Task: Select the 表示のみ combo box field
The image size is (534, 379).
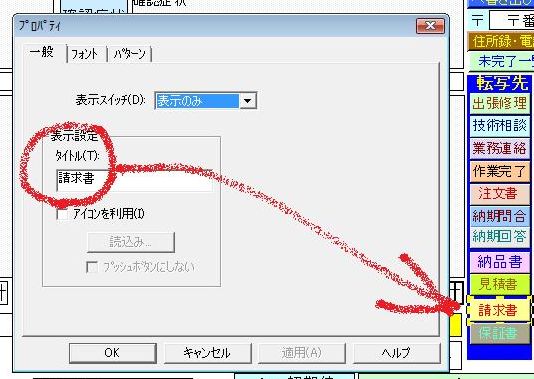Action: [x=205, y=101]
